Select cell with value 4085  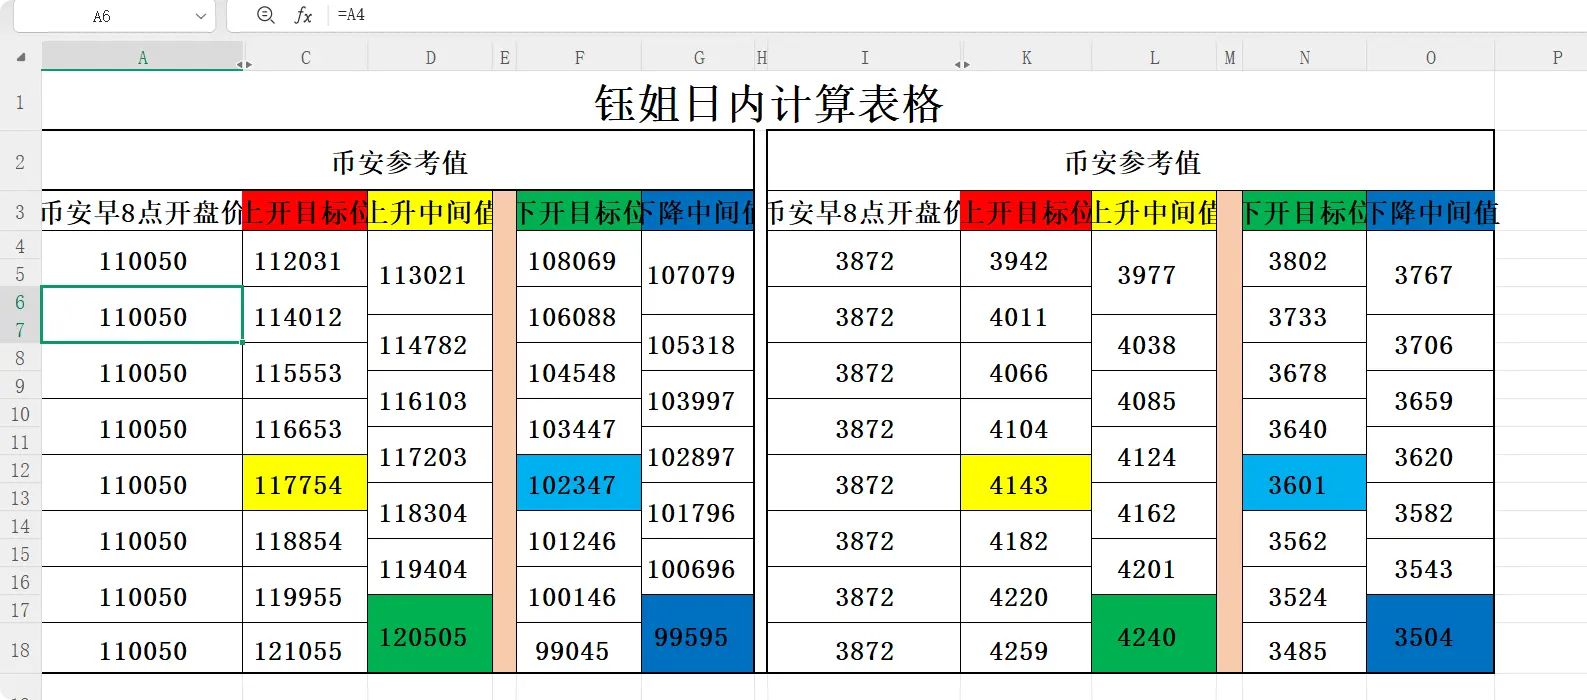click(x=1154, y=400)
